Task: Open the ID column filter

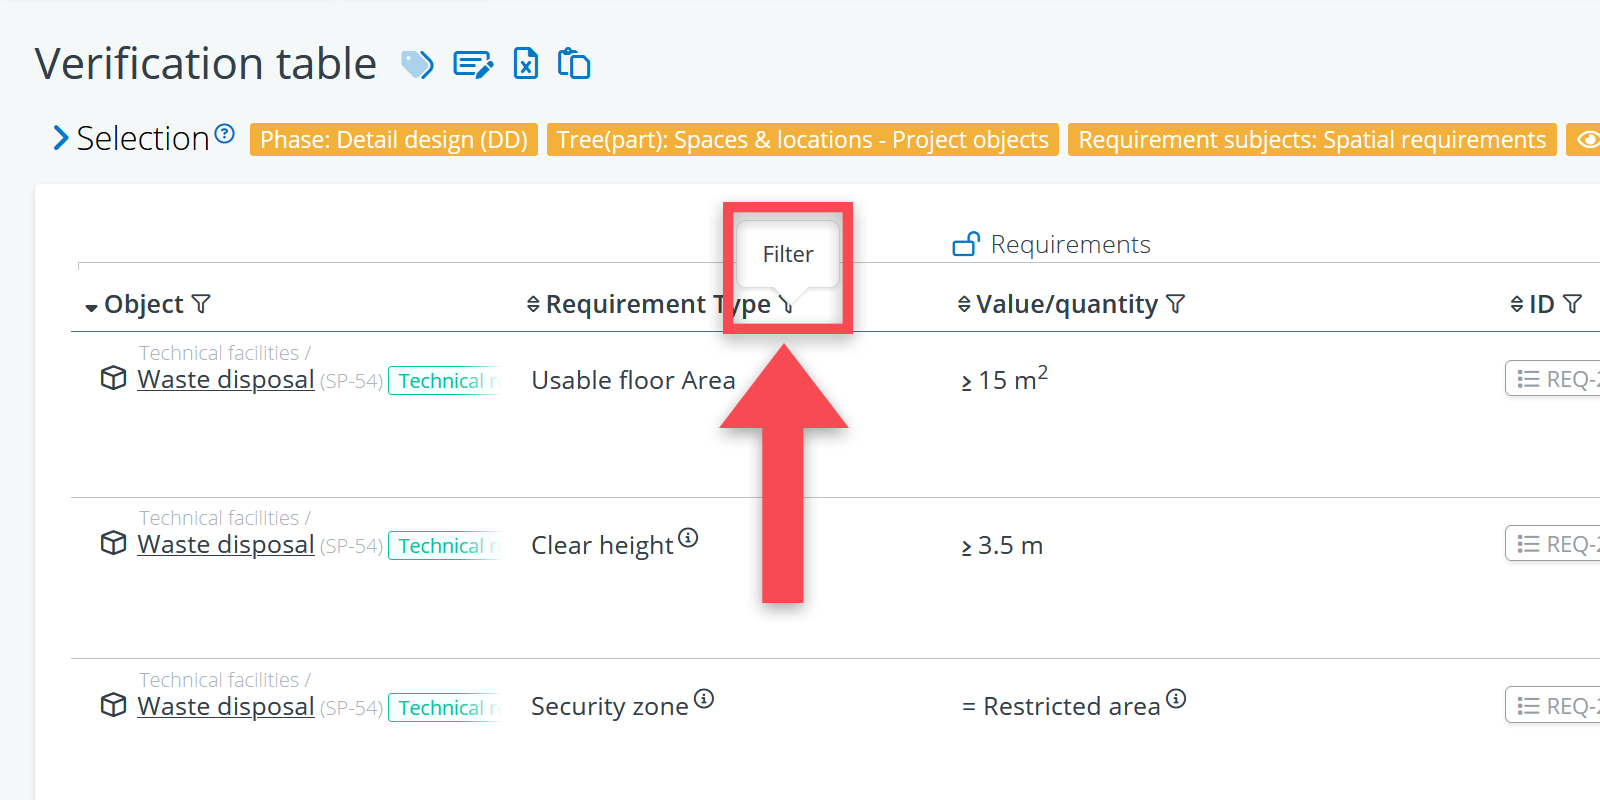Action: (x=1573, y=304)
